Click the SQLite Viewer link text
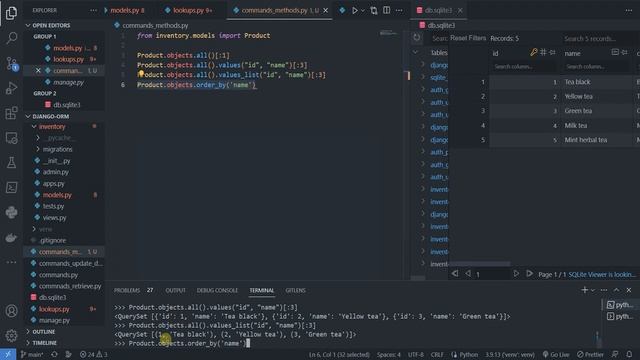Image resolution: width=640 pixels, height=360 pixels. click(x=602, y=274)
